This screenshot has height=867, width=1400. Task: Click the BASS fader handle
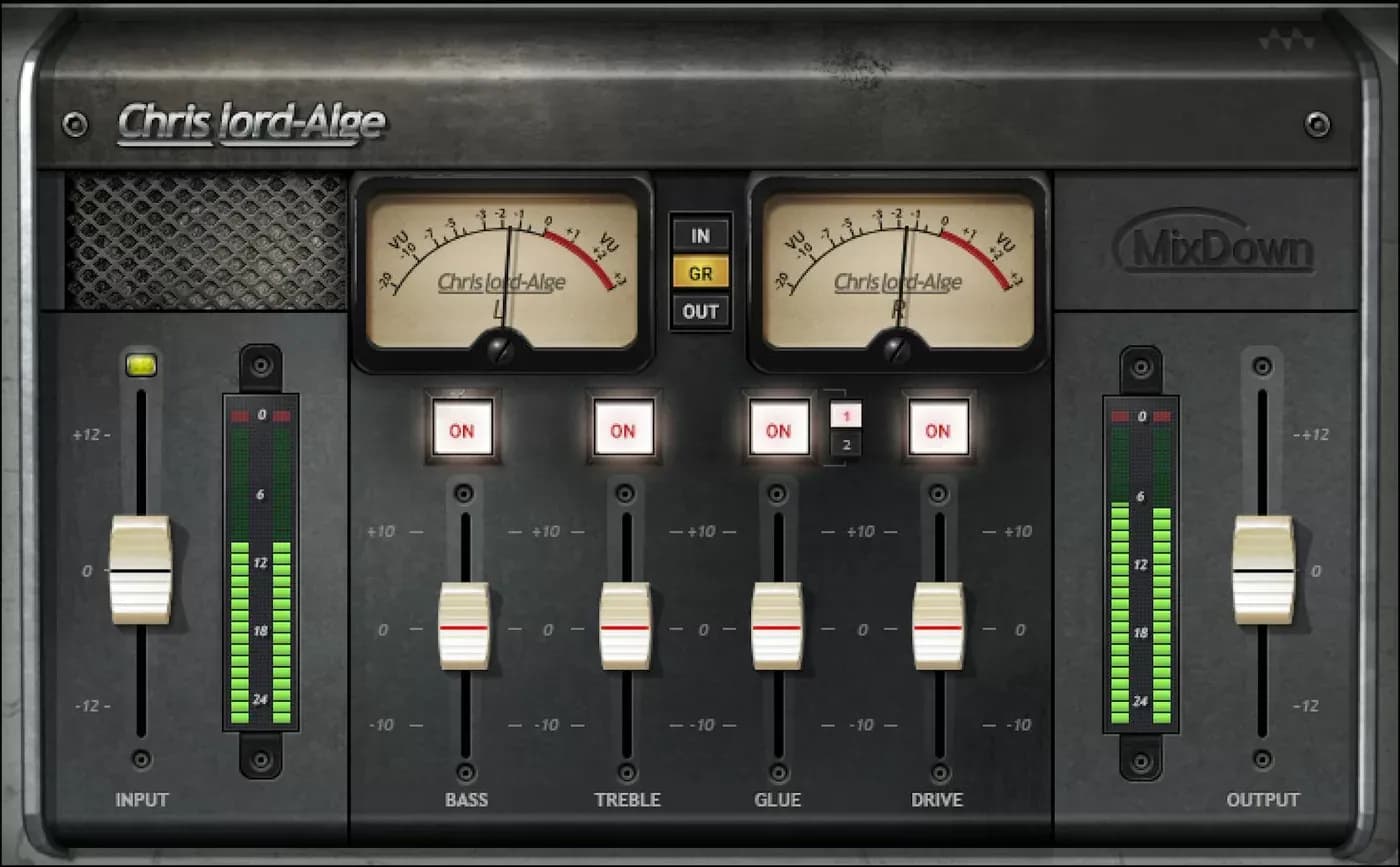point(465,627)
